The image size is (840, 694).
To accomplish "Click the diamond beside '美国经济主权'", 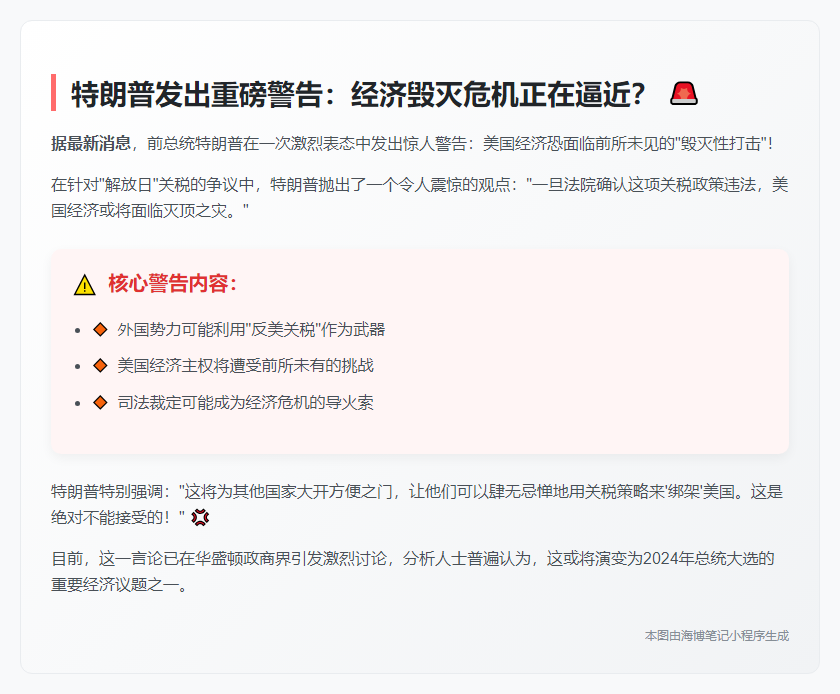I will [100, 365].
